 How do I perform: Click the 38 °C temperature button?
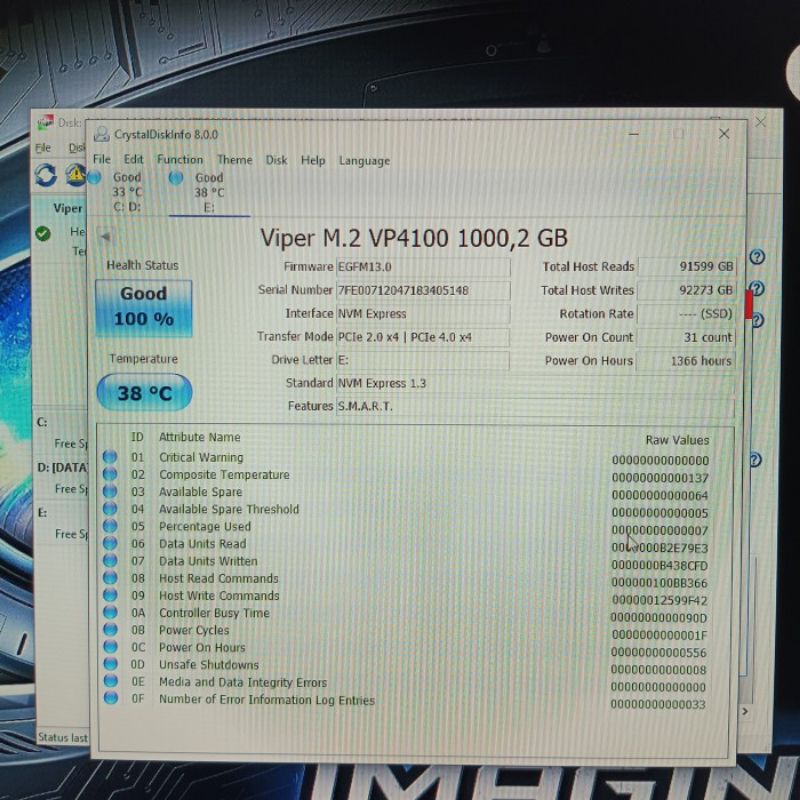(x=144, y=393)
